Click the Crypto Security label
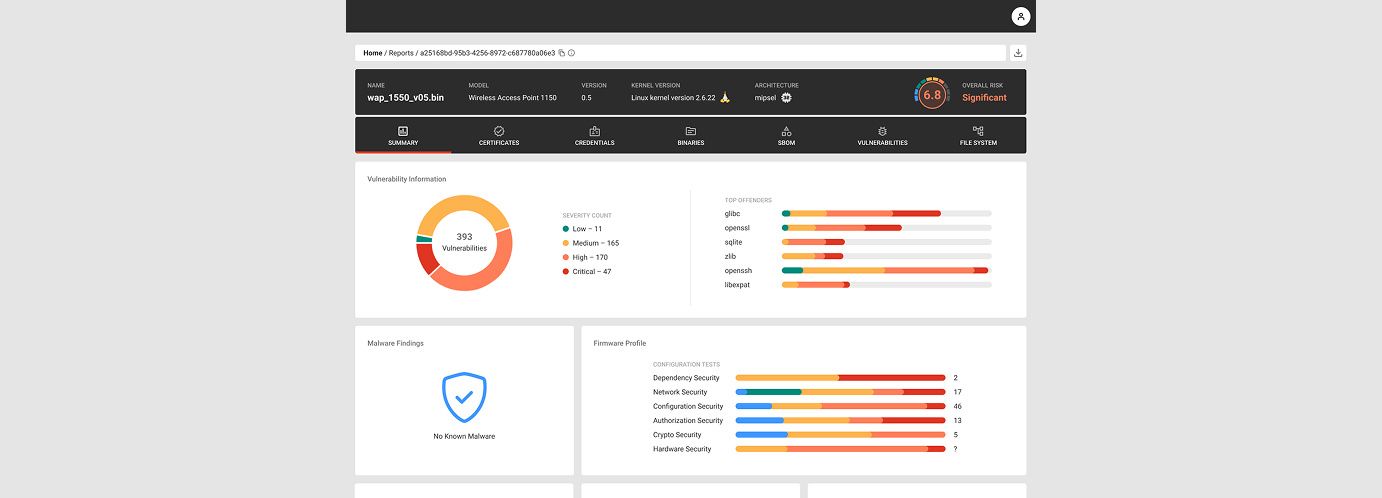Viewport: 1382px width, 498px height. pos(677,435)
